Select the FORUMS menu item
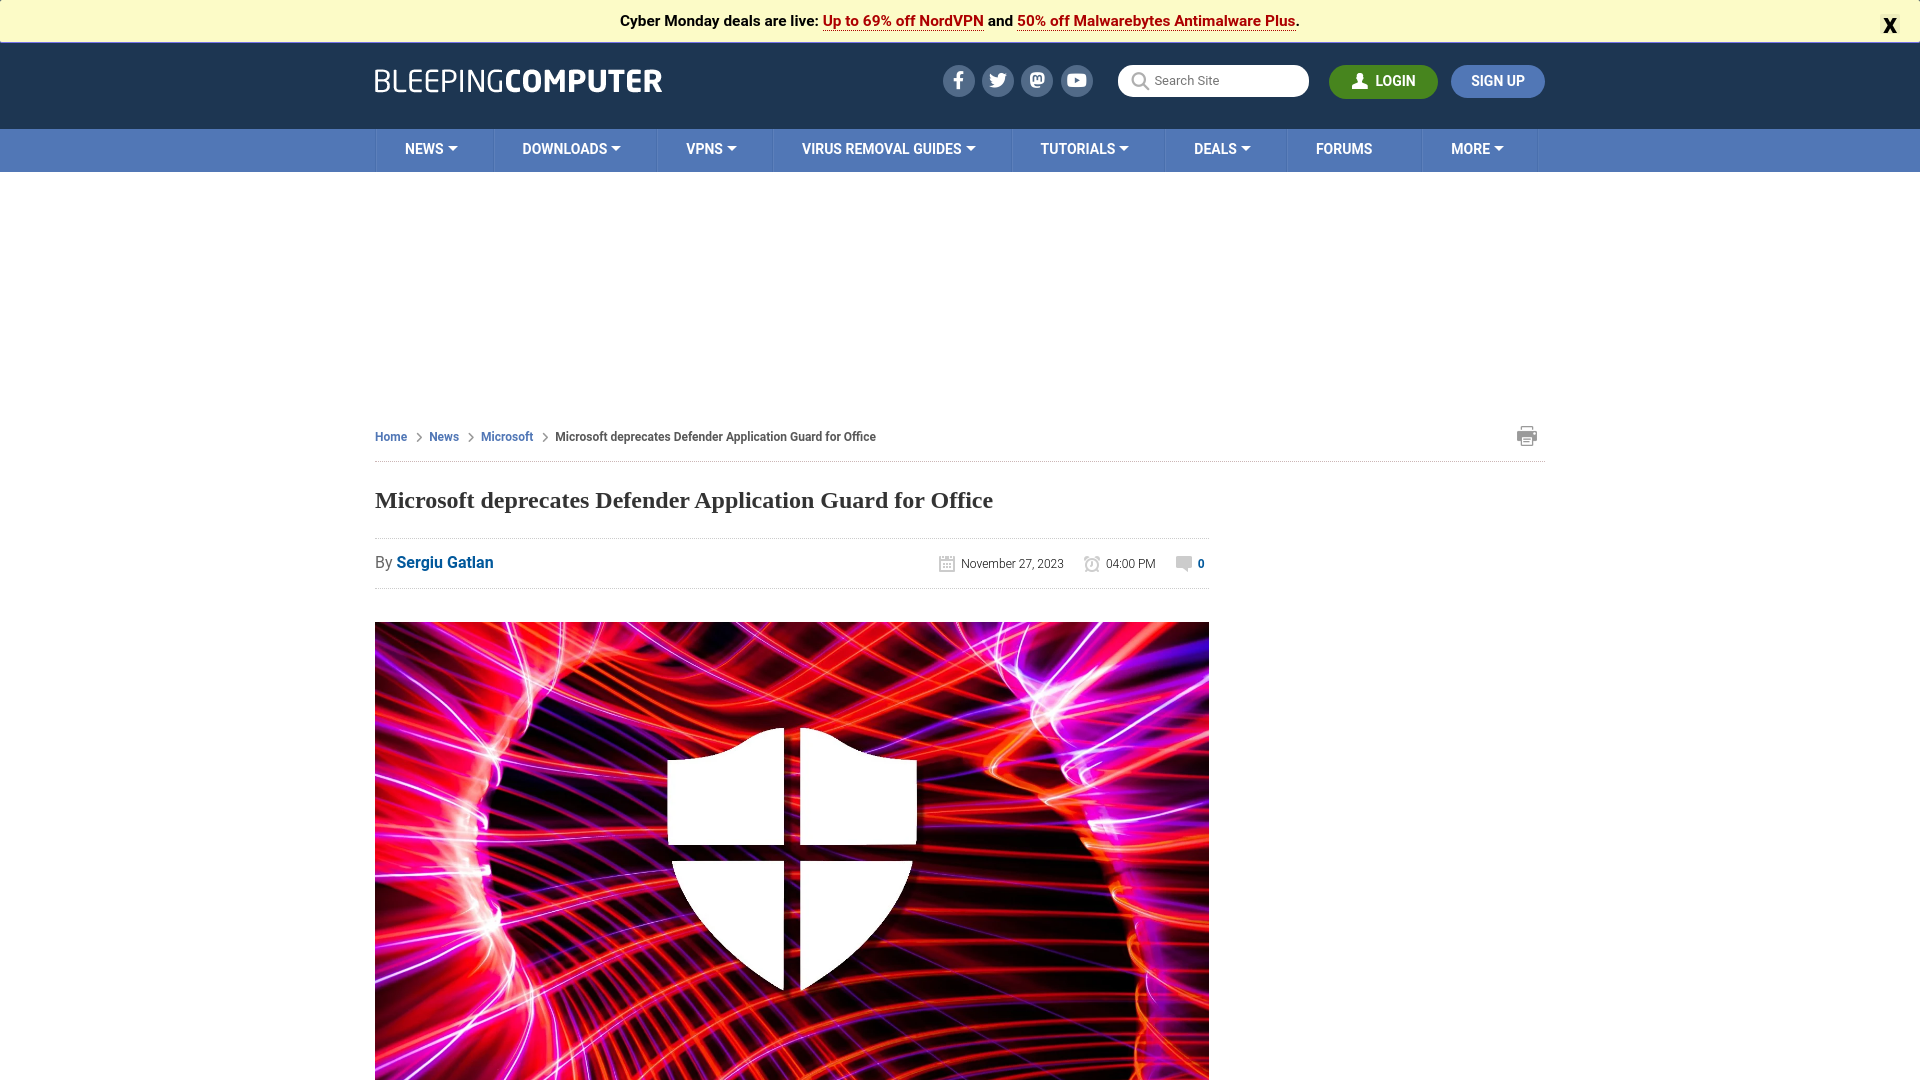This screenshot has height=1080, width=1920. pyautogui.click(x=1342, y=149)
